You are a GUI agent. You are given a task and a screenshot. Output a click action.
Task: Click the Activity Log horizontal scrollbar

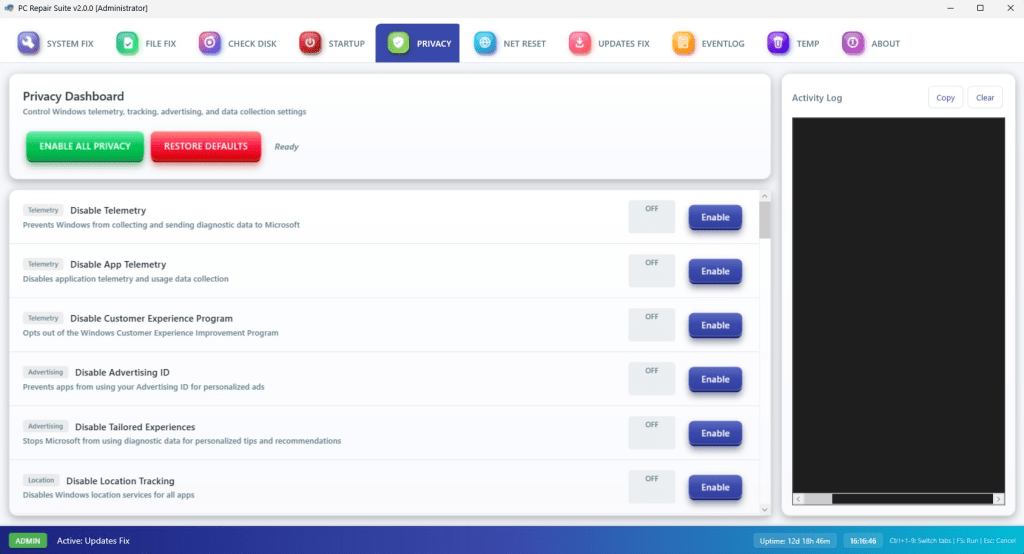tap(897, 498)
